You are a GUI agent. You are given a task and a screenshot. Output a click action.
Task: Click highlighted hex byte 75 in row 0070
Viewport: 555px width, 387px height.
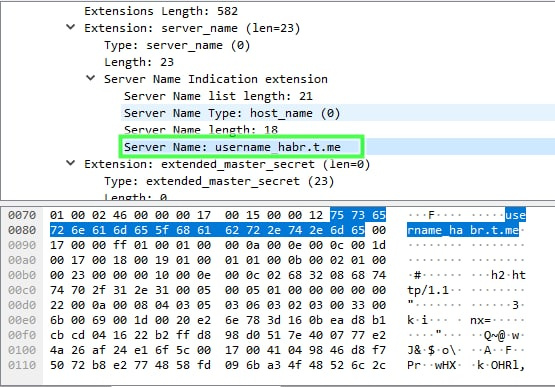pos(337,215)
